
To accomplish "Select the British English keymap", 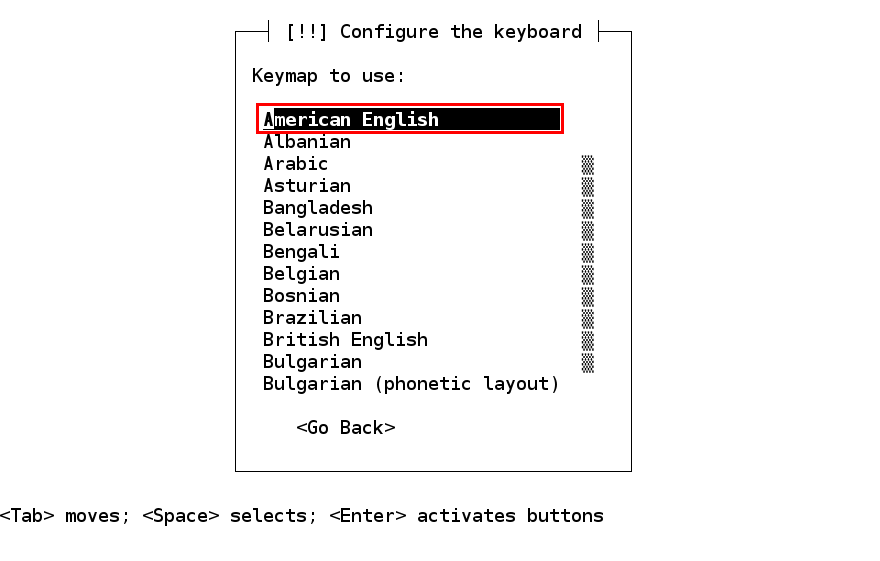I will 345,340.
